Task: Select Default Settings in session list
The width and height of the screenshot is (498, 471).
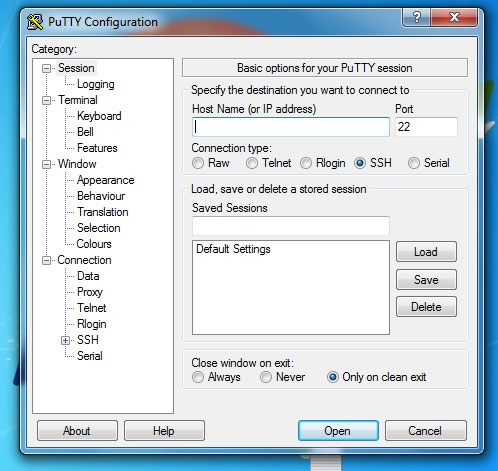Action: (233, 249)
